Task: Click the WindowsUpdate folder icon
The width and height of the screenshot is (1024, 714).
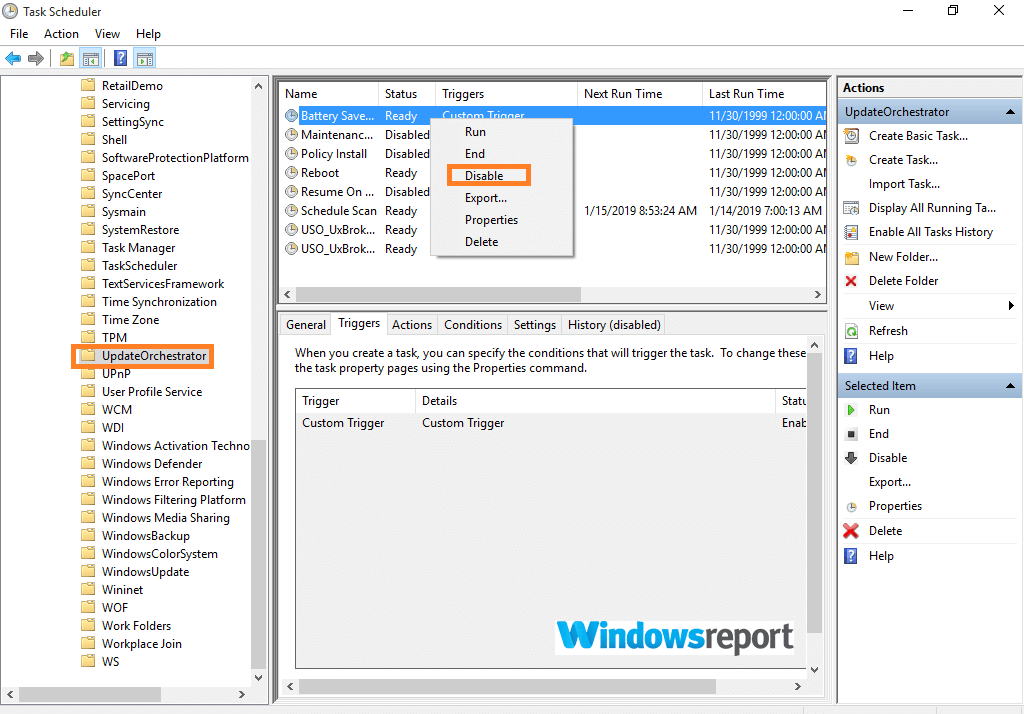Action: coord(88,572)
